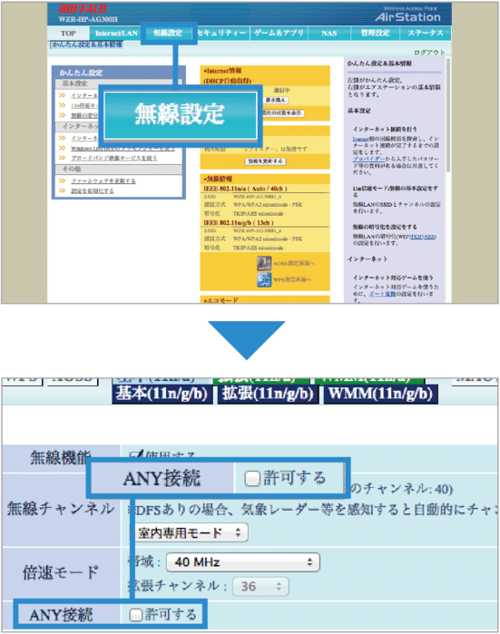Click the 書き換え button

[x=276, y=100]
